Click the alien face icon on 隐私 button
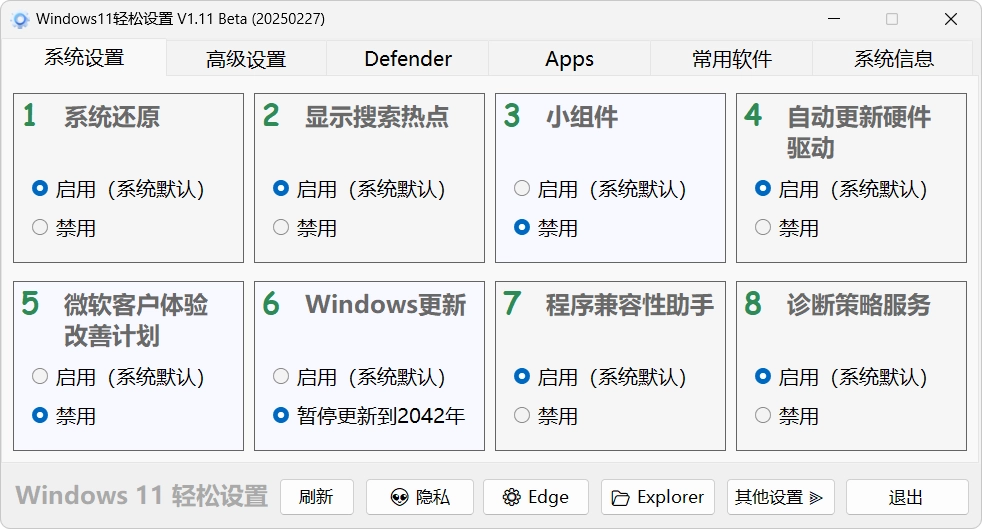Viewport: 982px width, 529px height. (x=400, y=498)
